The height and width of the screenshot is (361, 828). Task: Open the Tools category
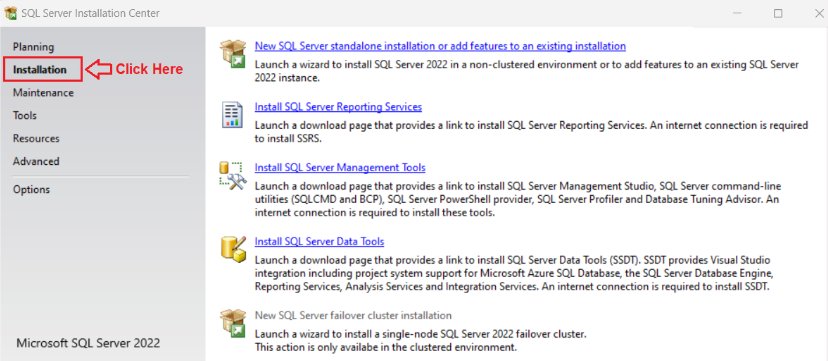click(x=25, y=116)
